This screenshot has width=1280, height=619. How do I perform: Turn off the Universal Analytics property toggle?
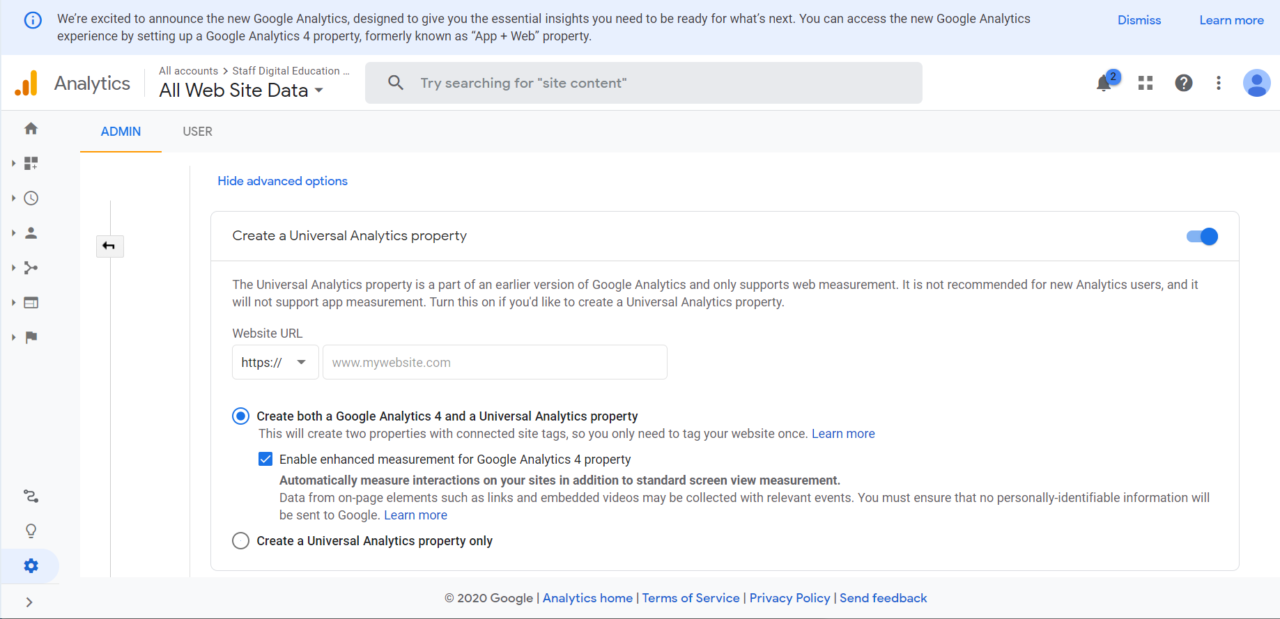tap(1201, 236)
